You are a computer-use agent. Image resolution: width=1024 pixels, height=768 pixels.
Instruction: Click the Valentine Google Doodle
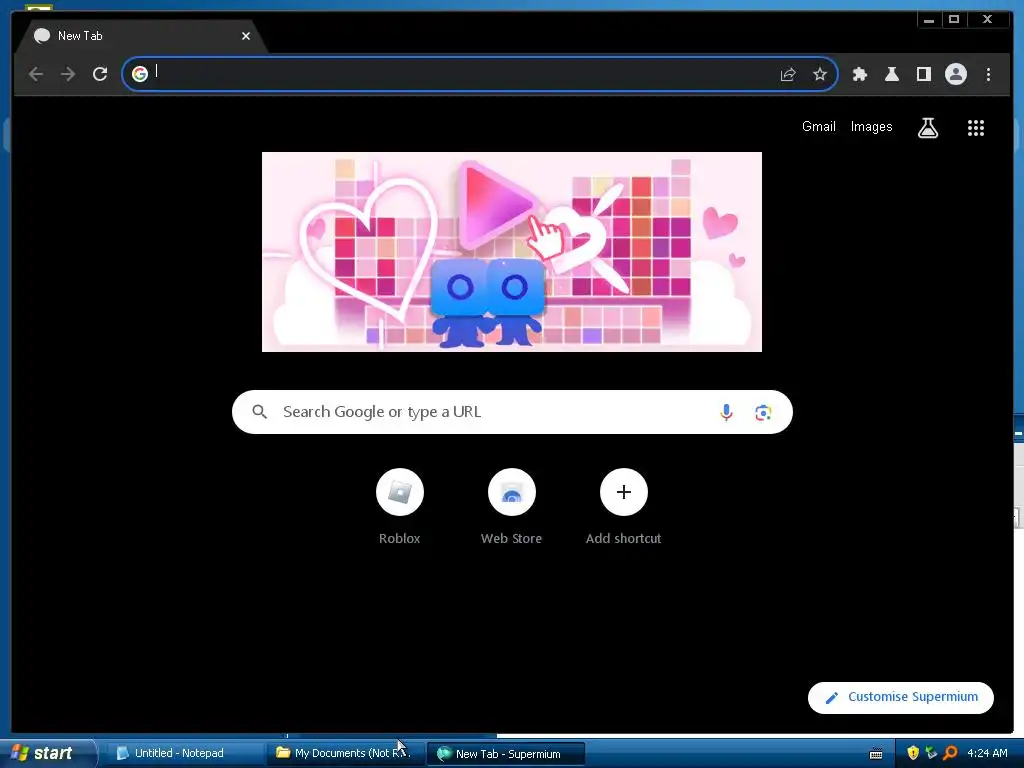tap(511, 252)
